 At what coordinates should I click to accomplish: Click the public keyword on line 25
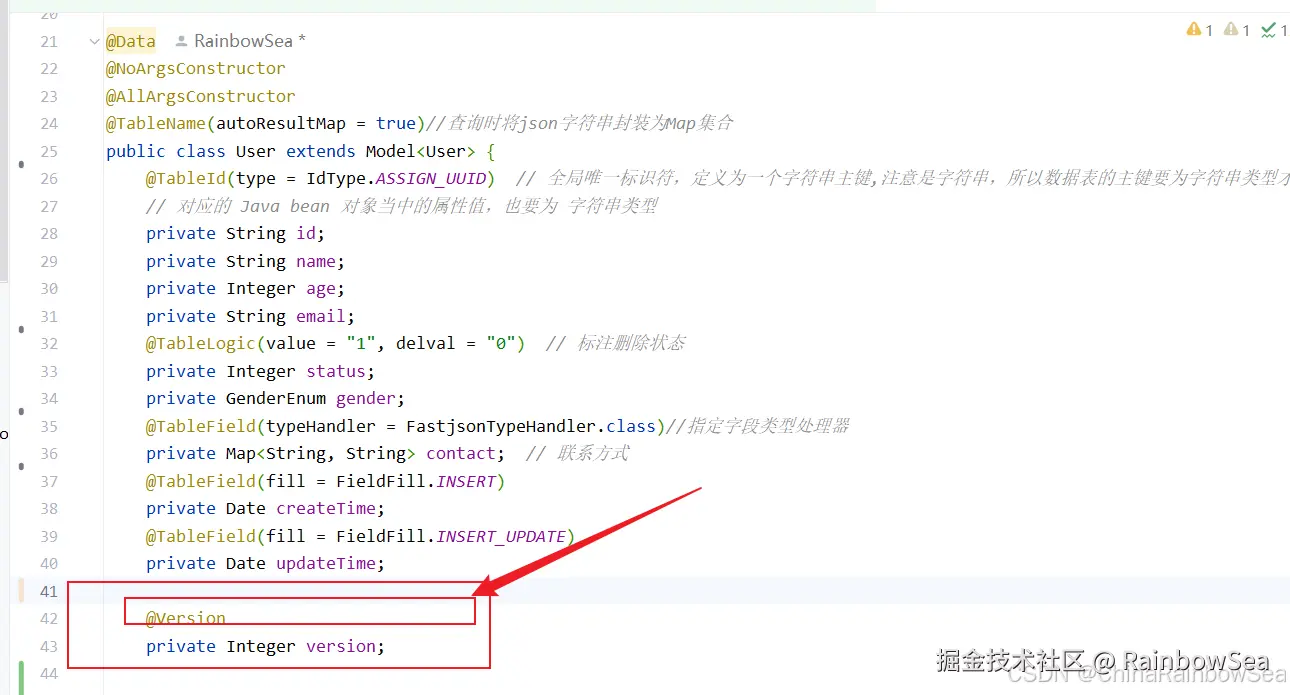pos(136,151)
